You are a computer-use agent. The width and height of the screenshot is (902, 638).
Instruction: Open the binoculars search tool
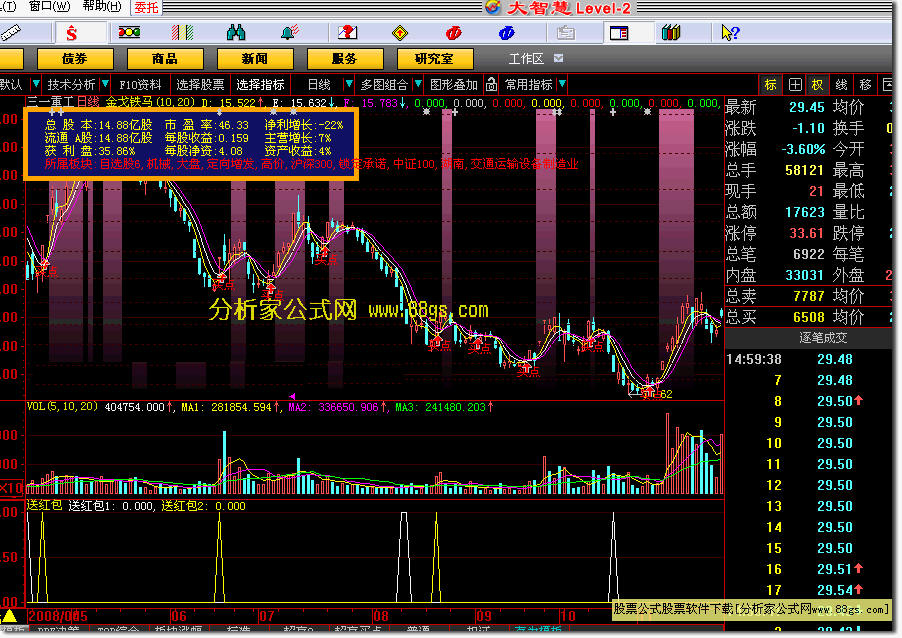tap(236, 32)
